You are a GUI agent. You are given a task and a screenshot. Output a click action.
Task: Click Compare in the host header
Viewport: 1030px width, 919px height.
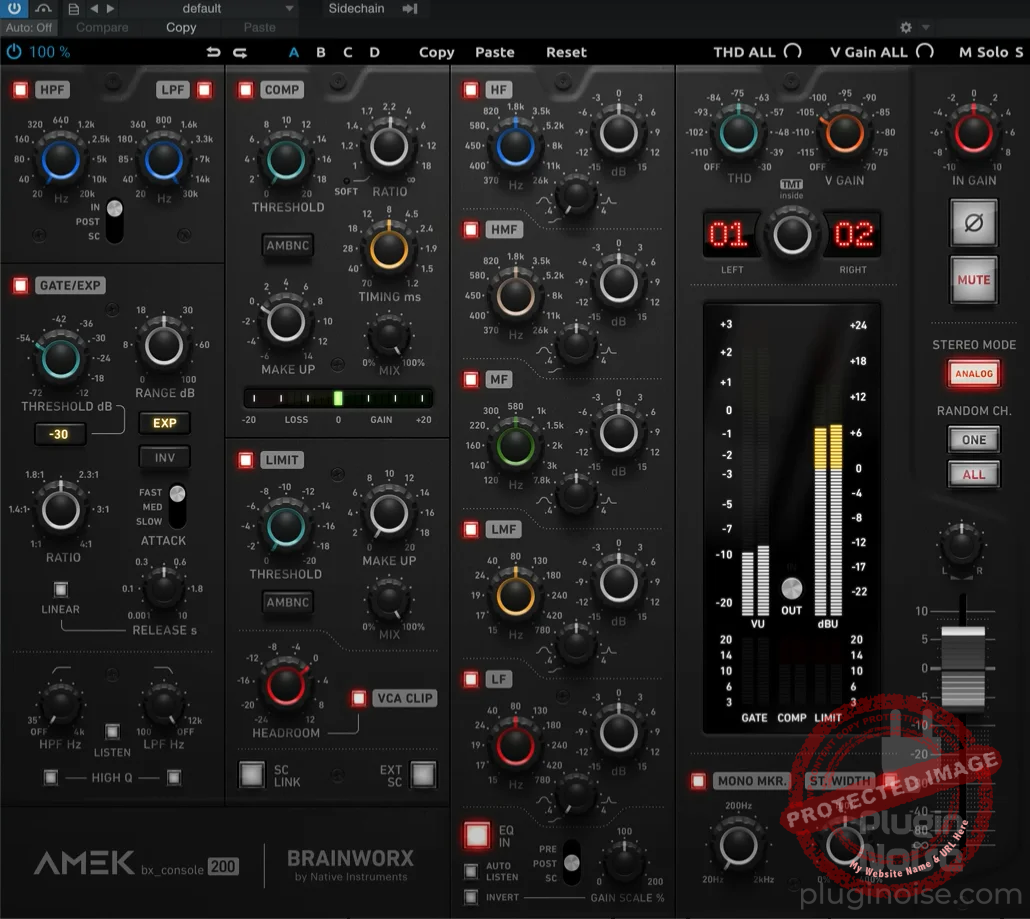point(102,28)
